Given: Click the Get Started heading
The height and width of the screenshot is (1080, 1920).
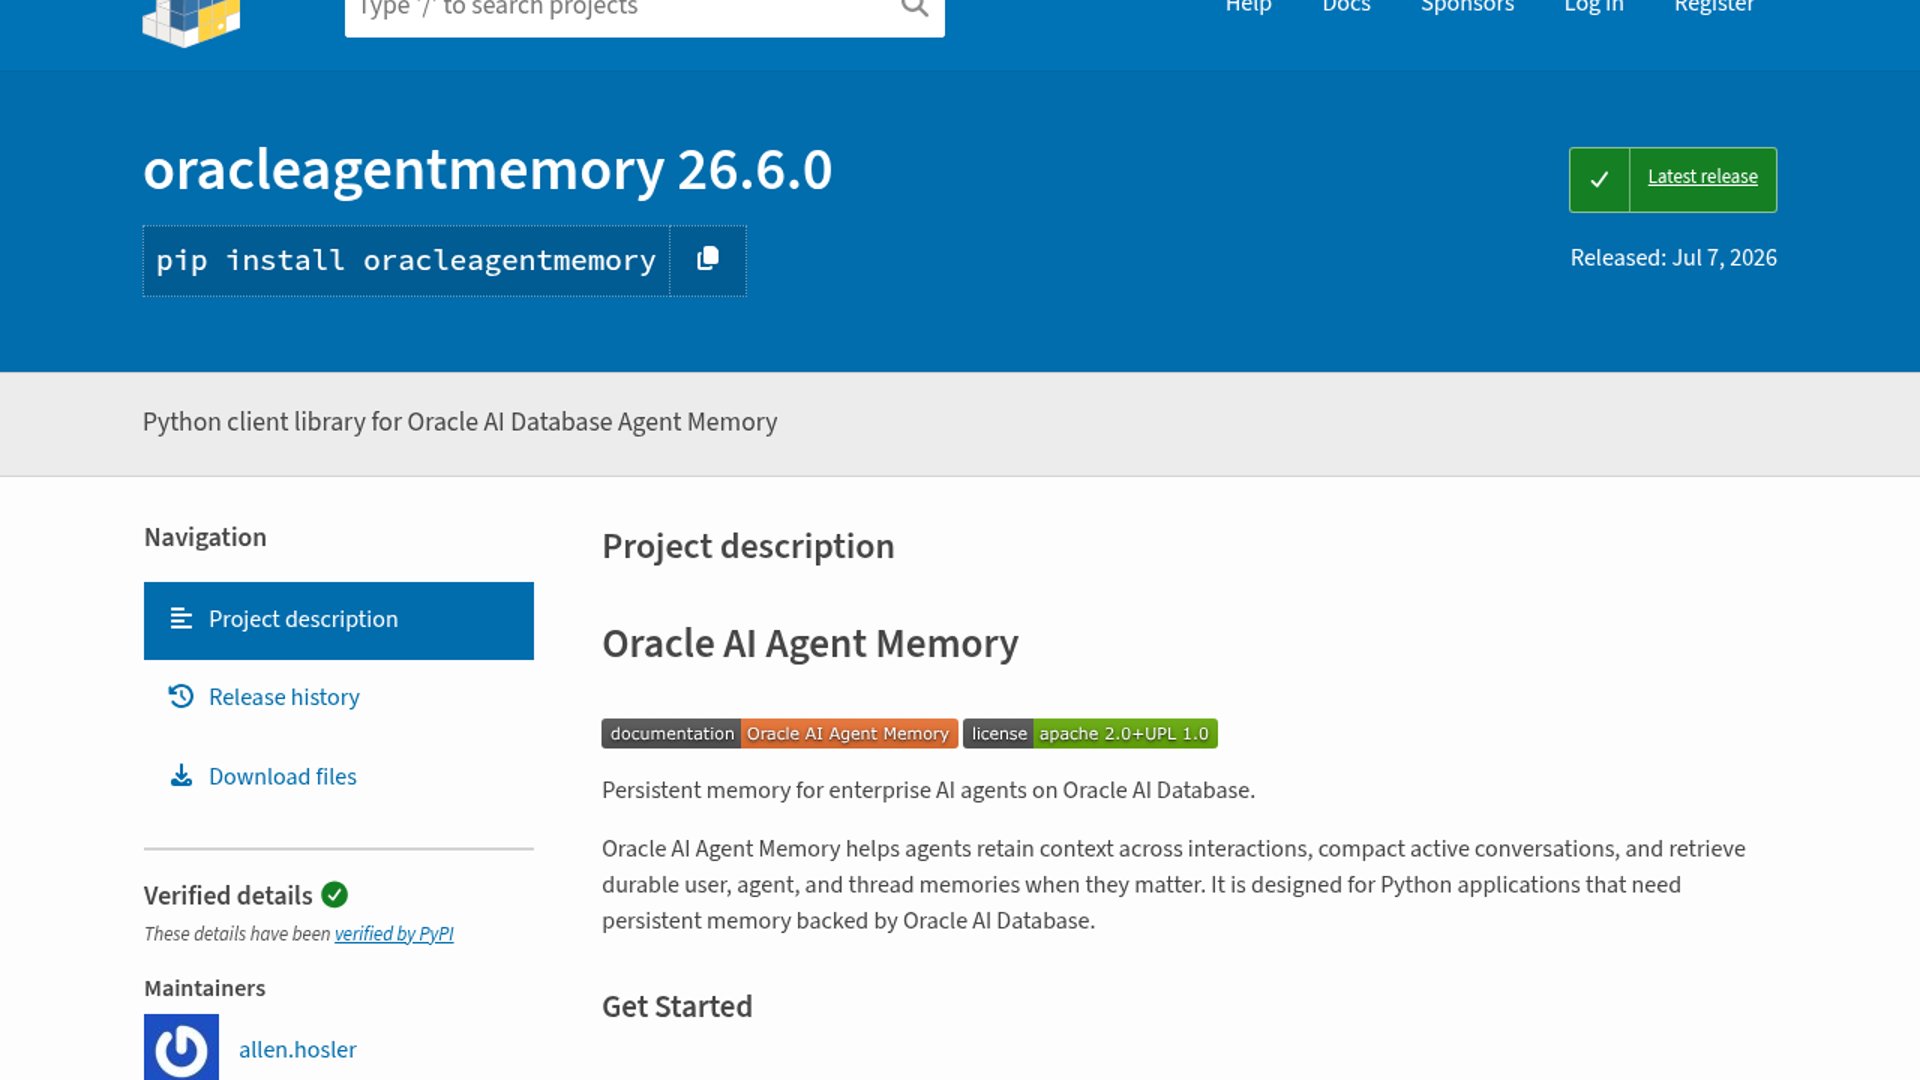Looking at the screenshot, I should coord(677,1007).
